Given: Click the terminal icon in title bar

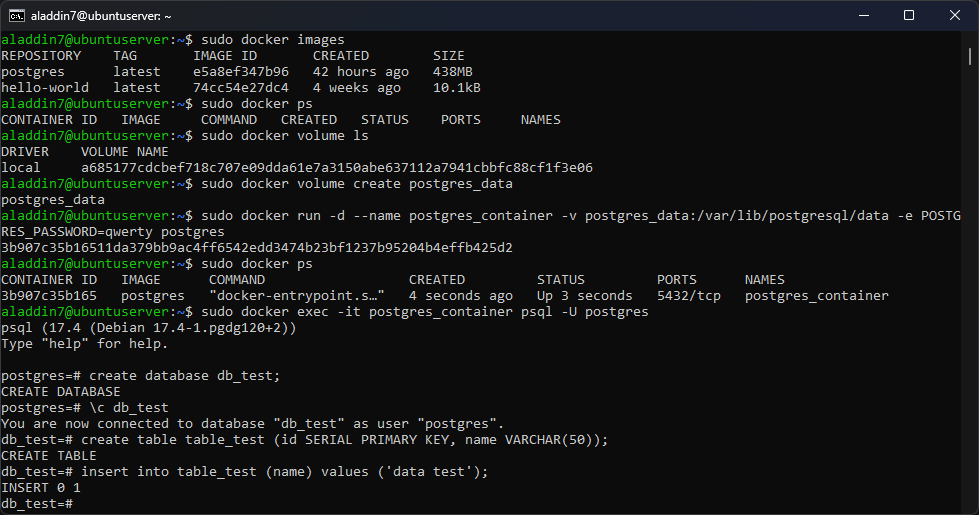Looking at the screenshot, I should (17, 16).
